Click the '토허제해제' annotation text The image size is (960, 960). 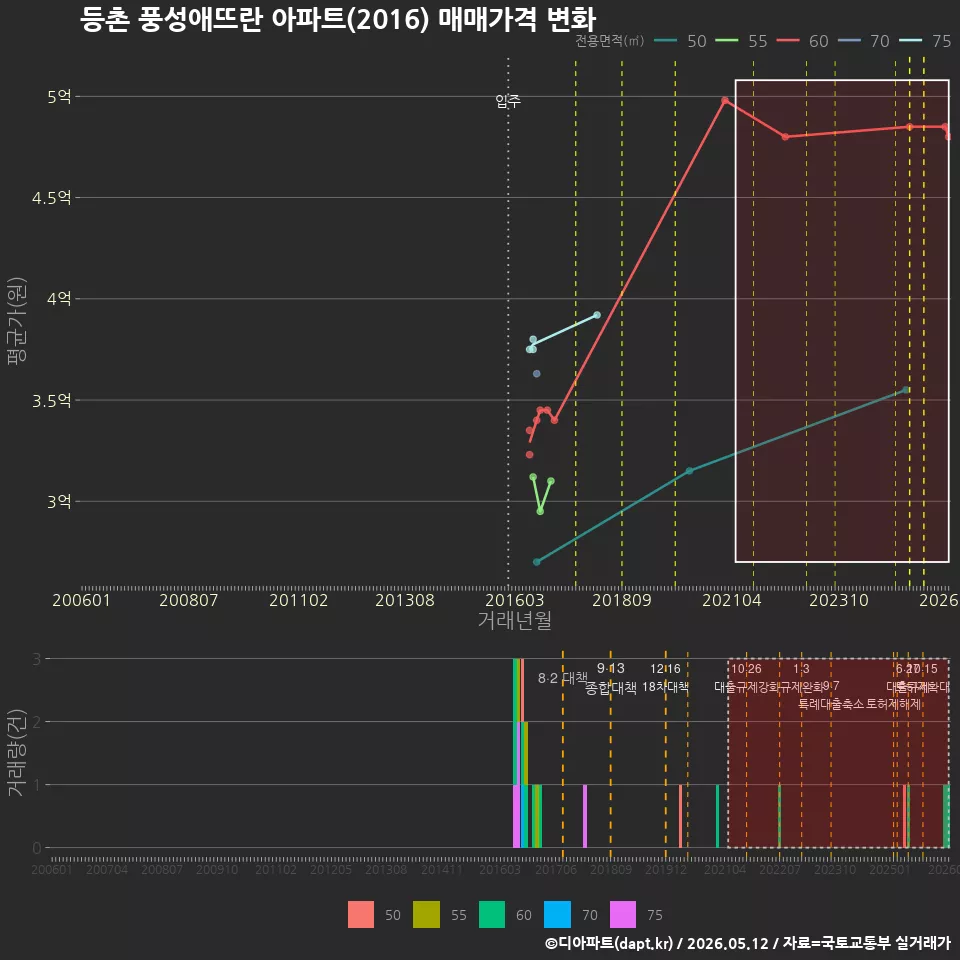pyautogui.click(x=894, y=704)
